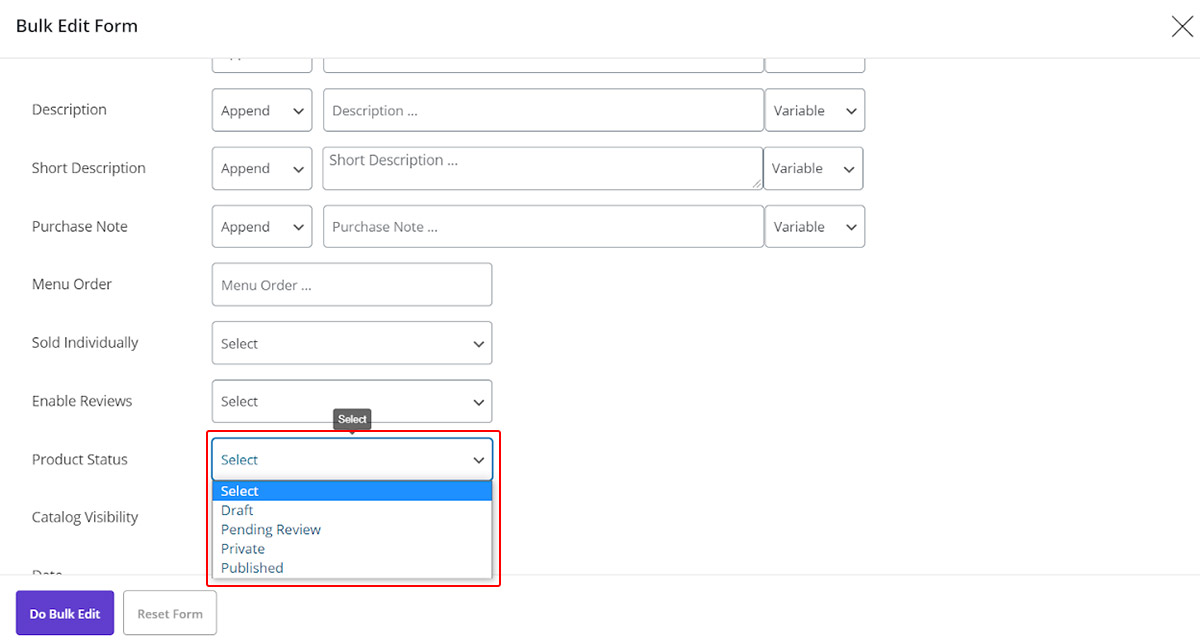
Task: Expand the Description Variable dropdown
Action: pos(814,111)
